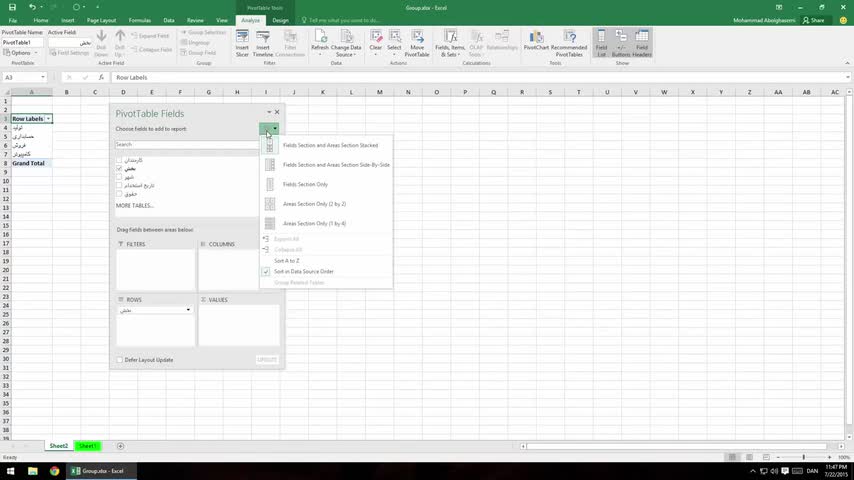Choose Areas Section Only (2 by 2)
The height and width of the screenshot is (480, 854).
click(x=326, y=204)
